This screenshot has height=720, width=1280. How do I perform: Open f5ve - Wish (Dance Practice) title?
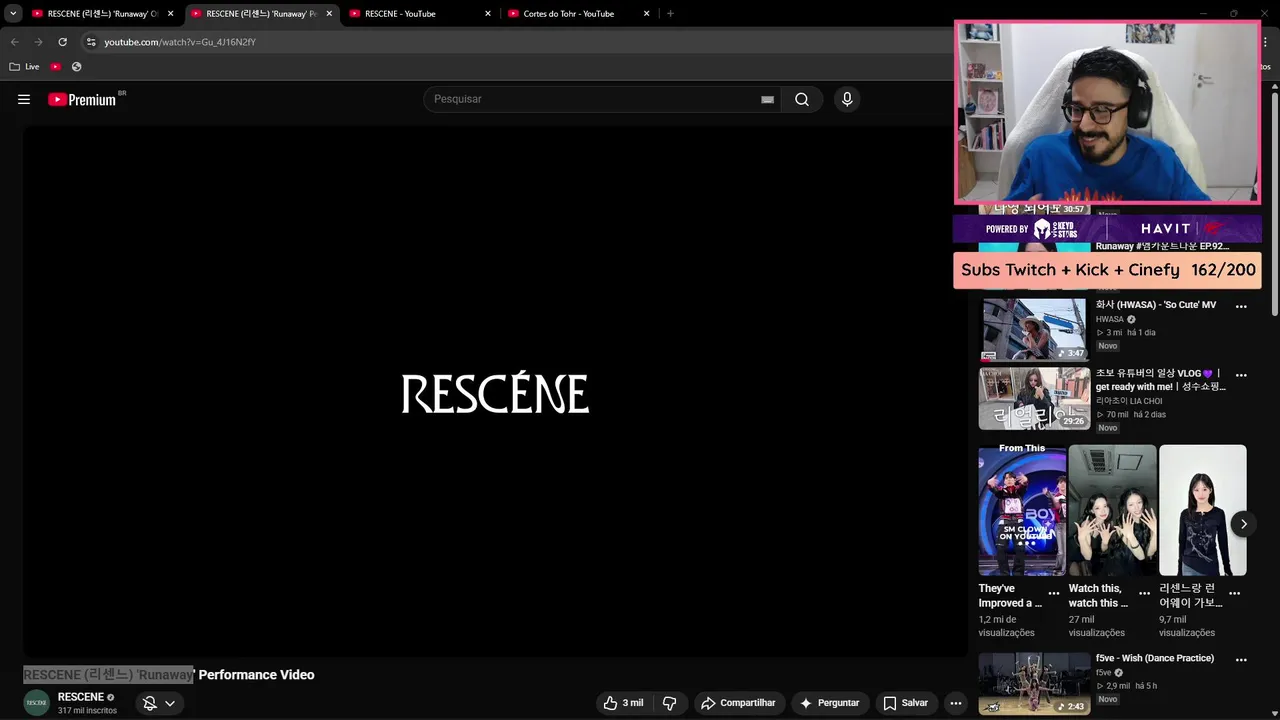tap(1155, 658)
